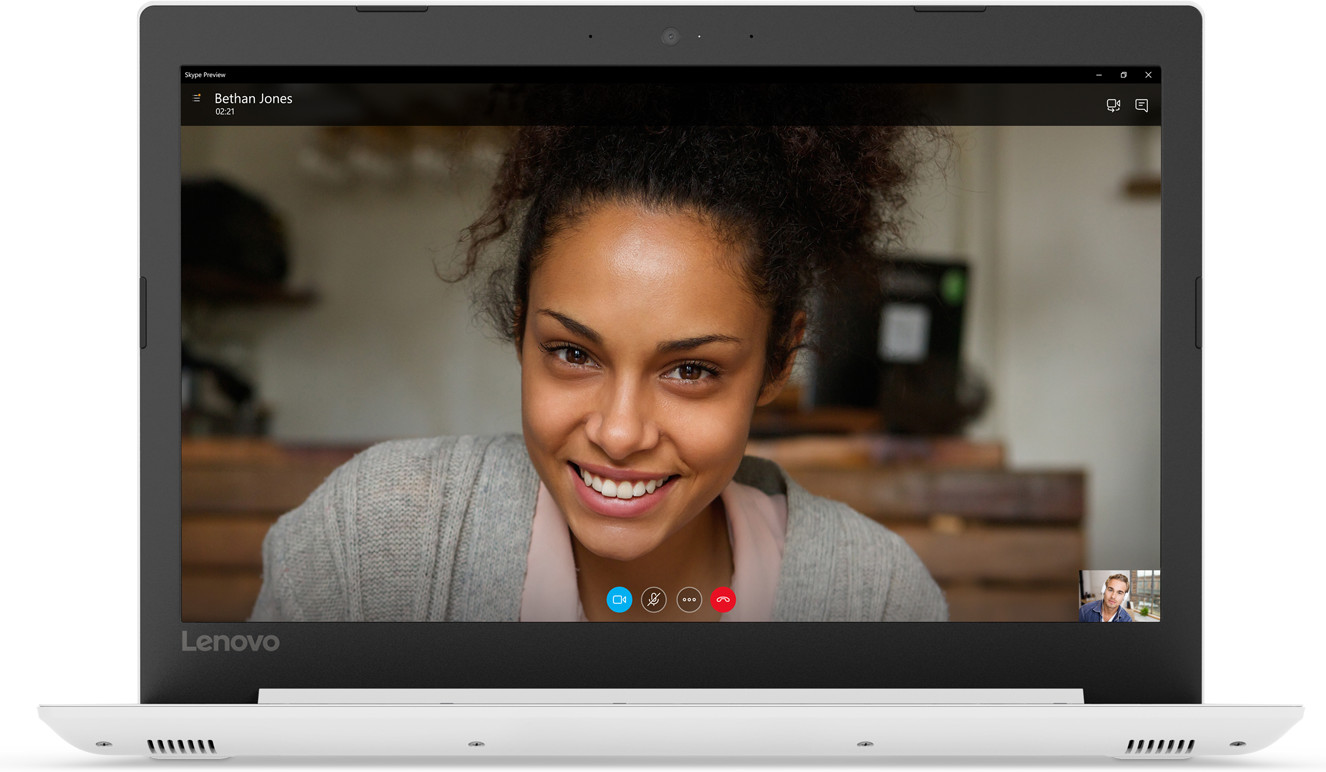Minimize the Skype Preview window
The height and width of the screenshot is (772, 1326).
tap(1098, 75)
